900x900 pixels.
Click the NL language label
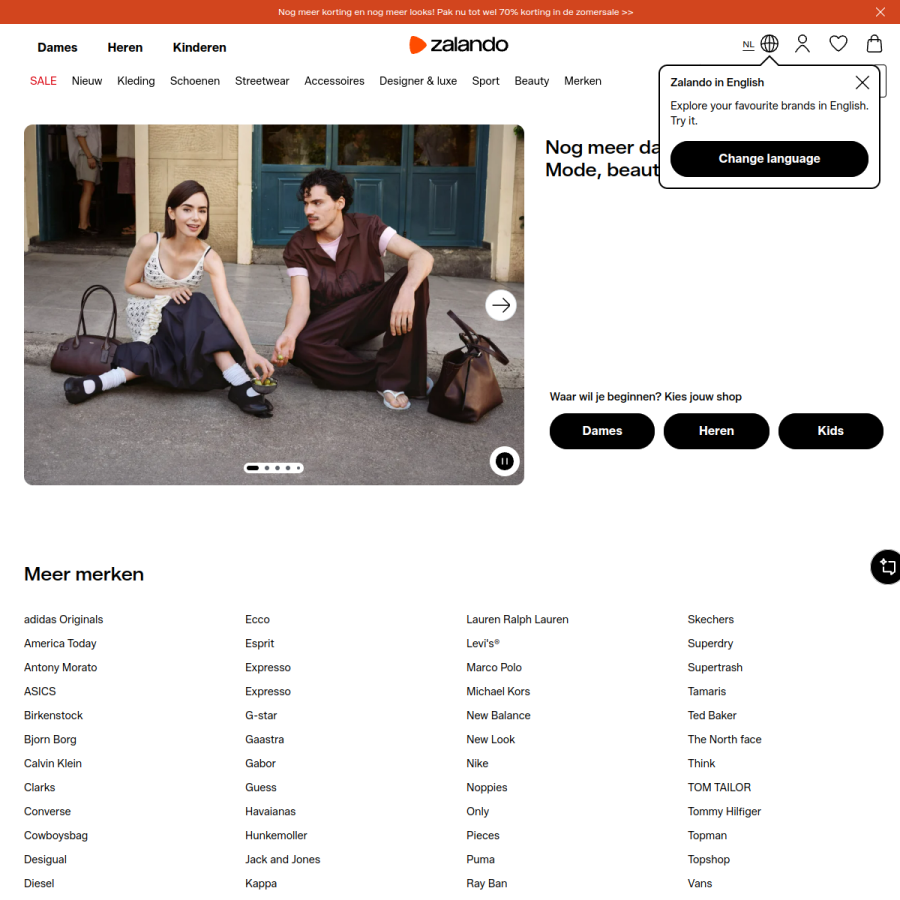pos(748,45)
